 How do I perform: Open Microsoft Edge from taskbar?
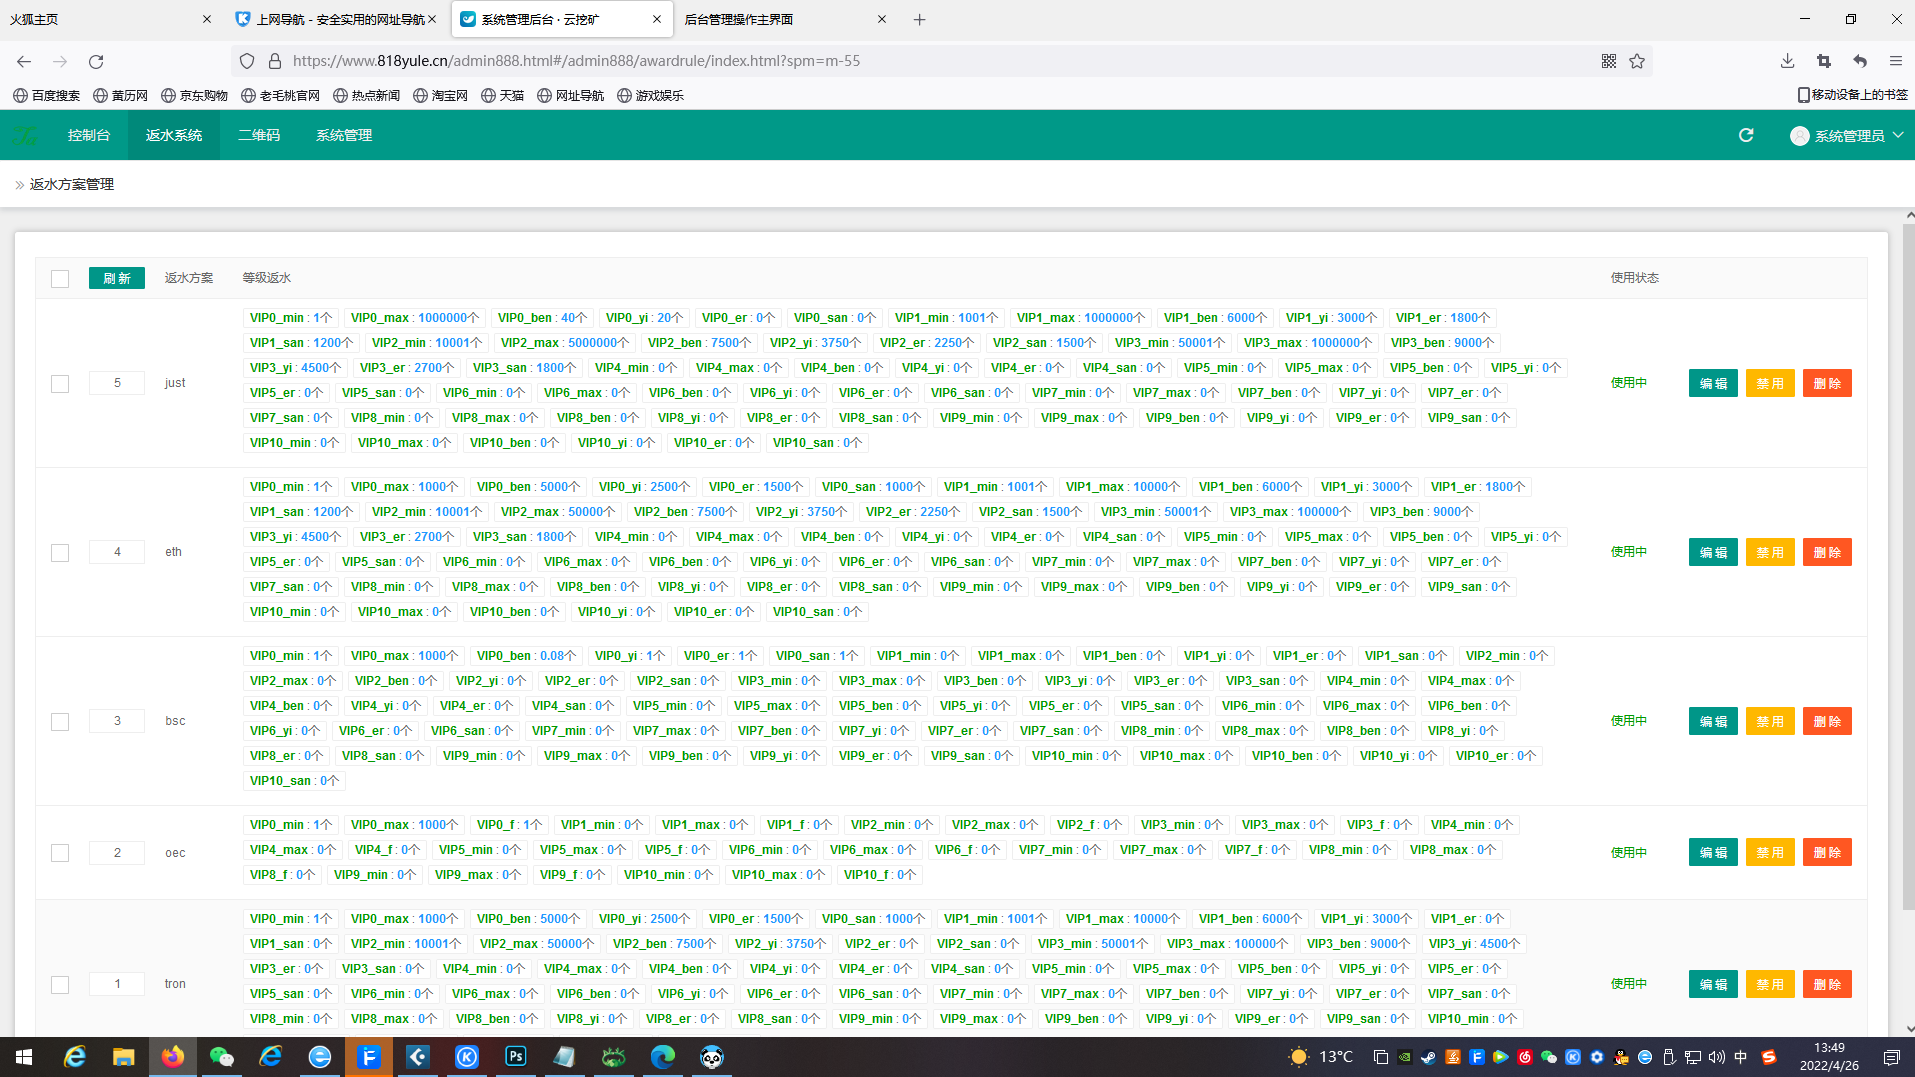pyautogui.click(x=663, y=1057)
